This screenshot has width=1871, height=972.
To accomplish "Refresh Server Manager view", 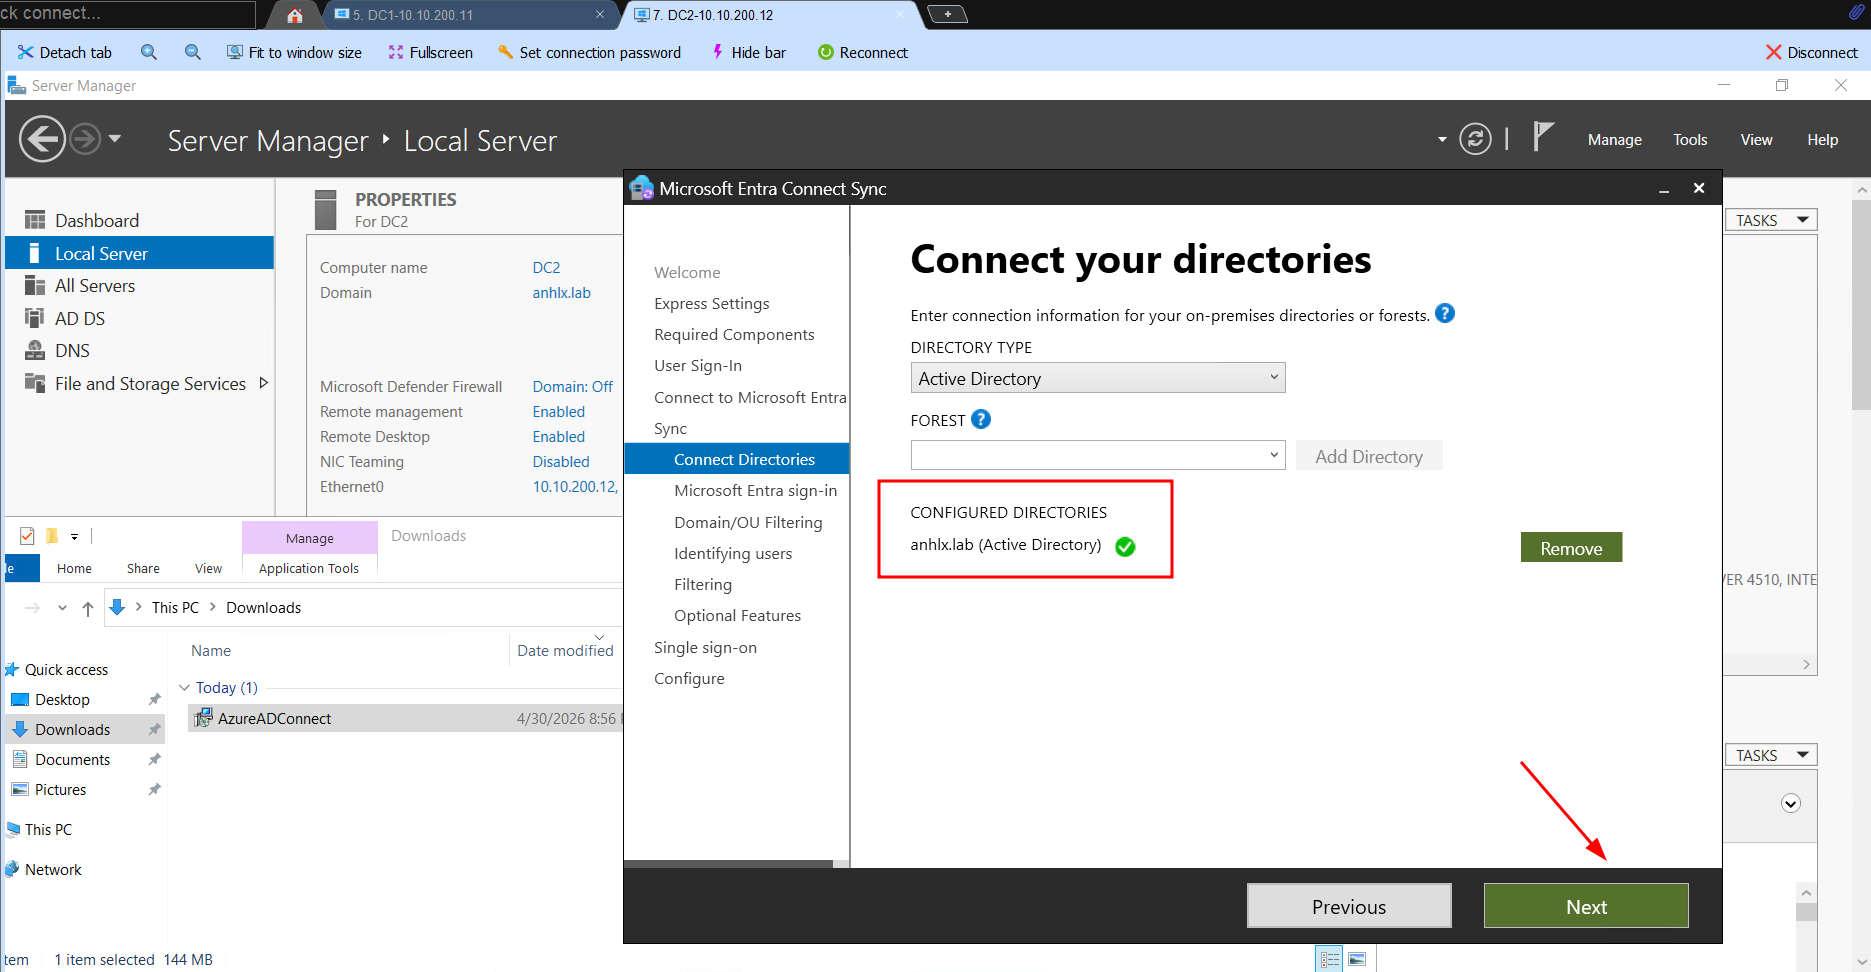I will coord(1475,139).
